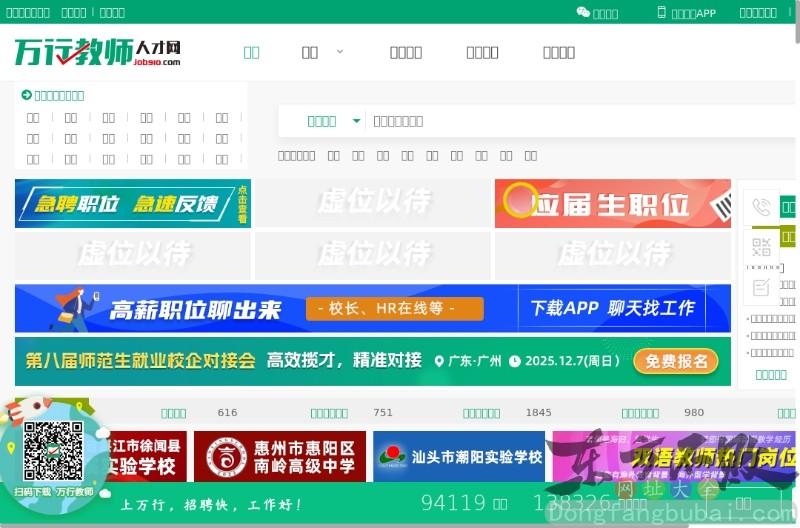Open the 第八届师范生就业校企对接会 banner
Image resolution: width=800 pixels, height=528 pixels.
point(372,361)
